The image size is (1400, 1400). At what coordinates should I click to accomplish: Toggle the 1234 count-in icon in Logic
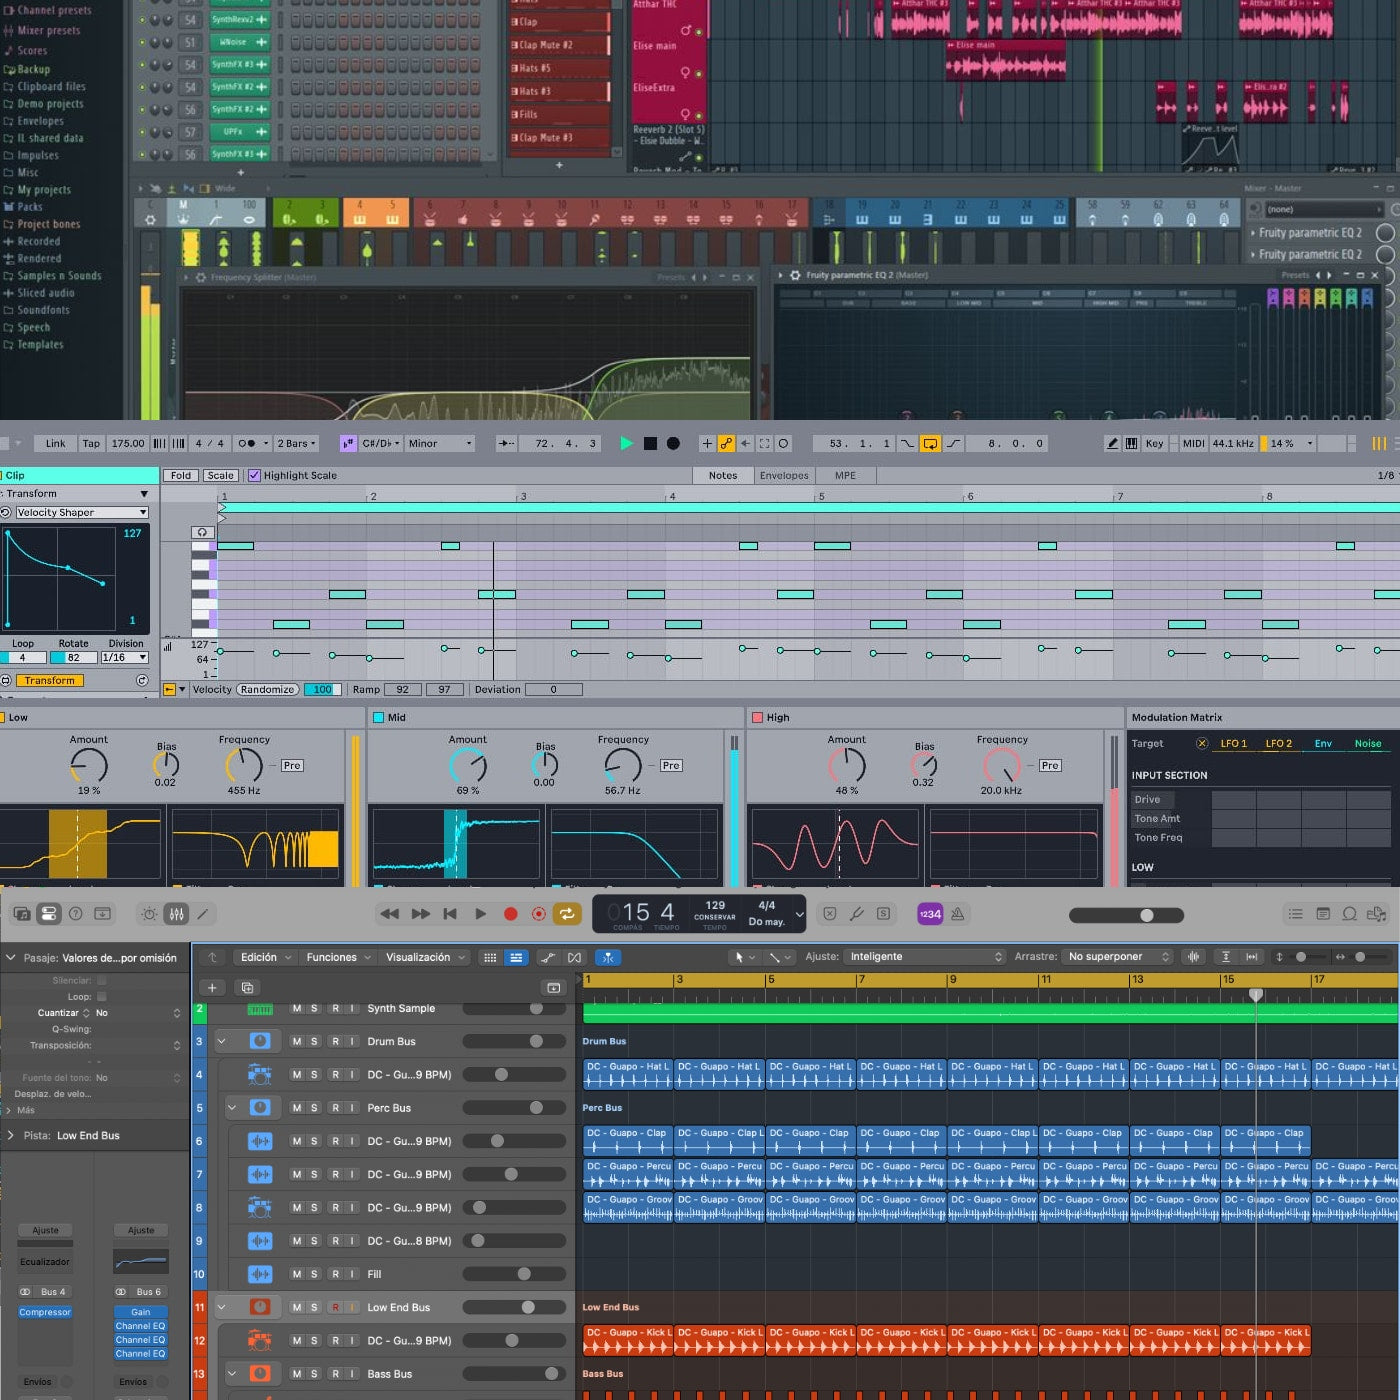pos(929,913)
